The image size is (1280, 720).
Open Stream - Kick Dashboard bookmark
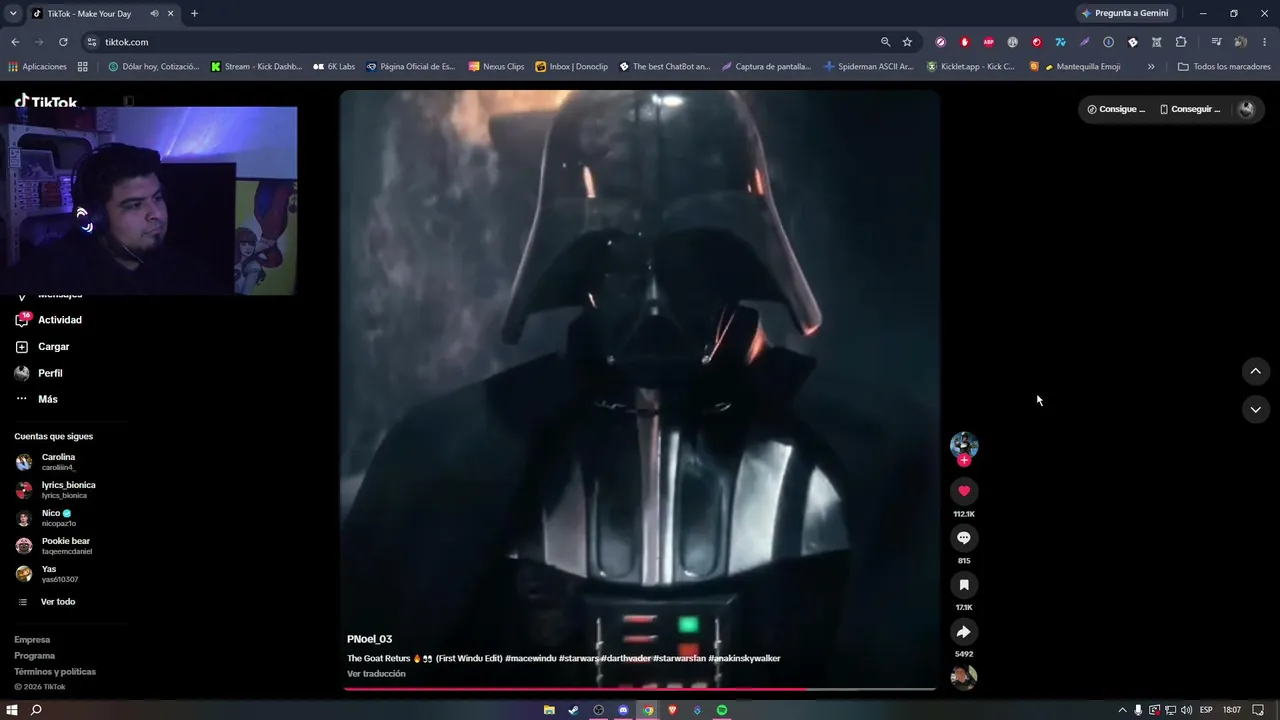[x=256, y=67]
